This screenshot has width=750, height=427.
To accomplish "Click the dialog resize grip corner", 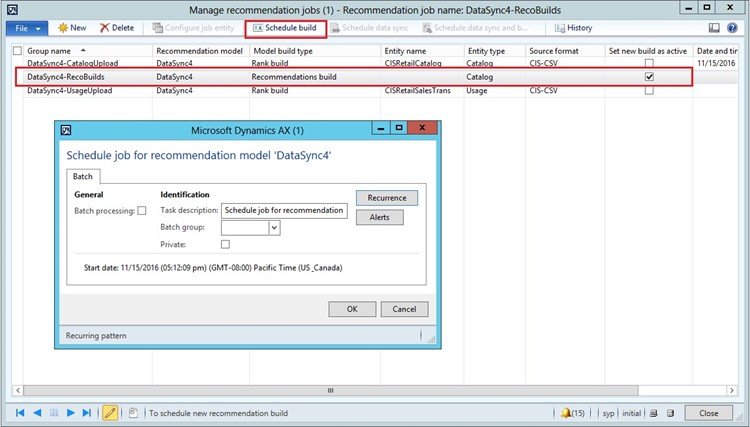I will [x=431, y=339].
